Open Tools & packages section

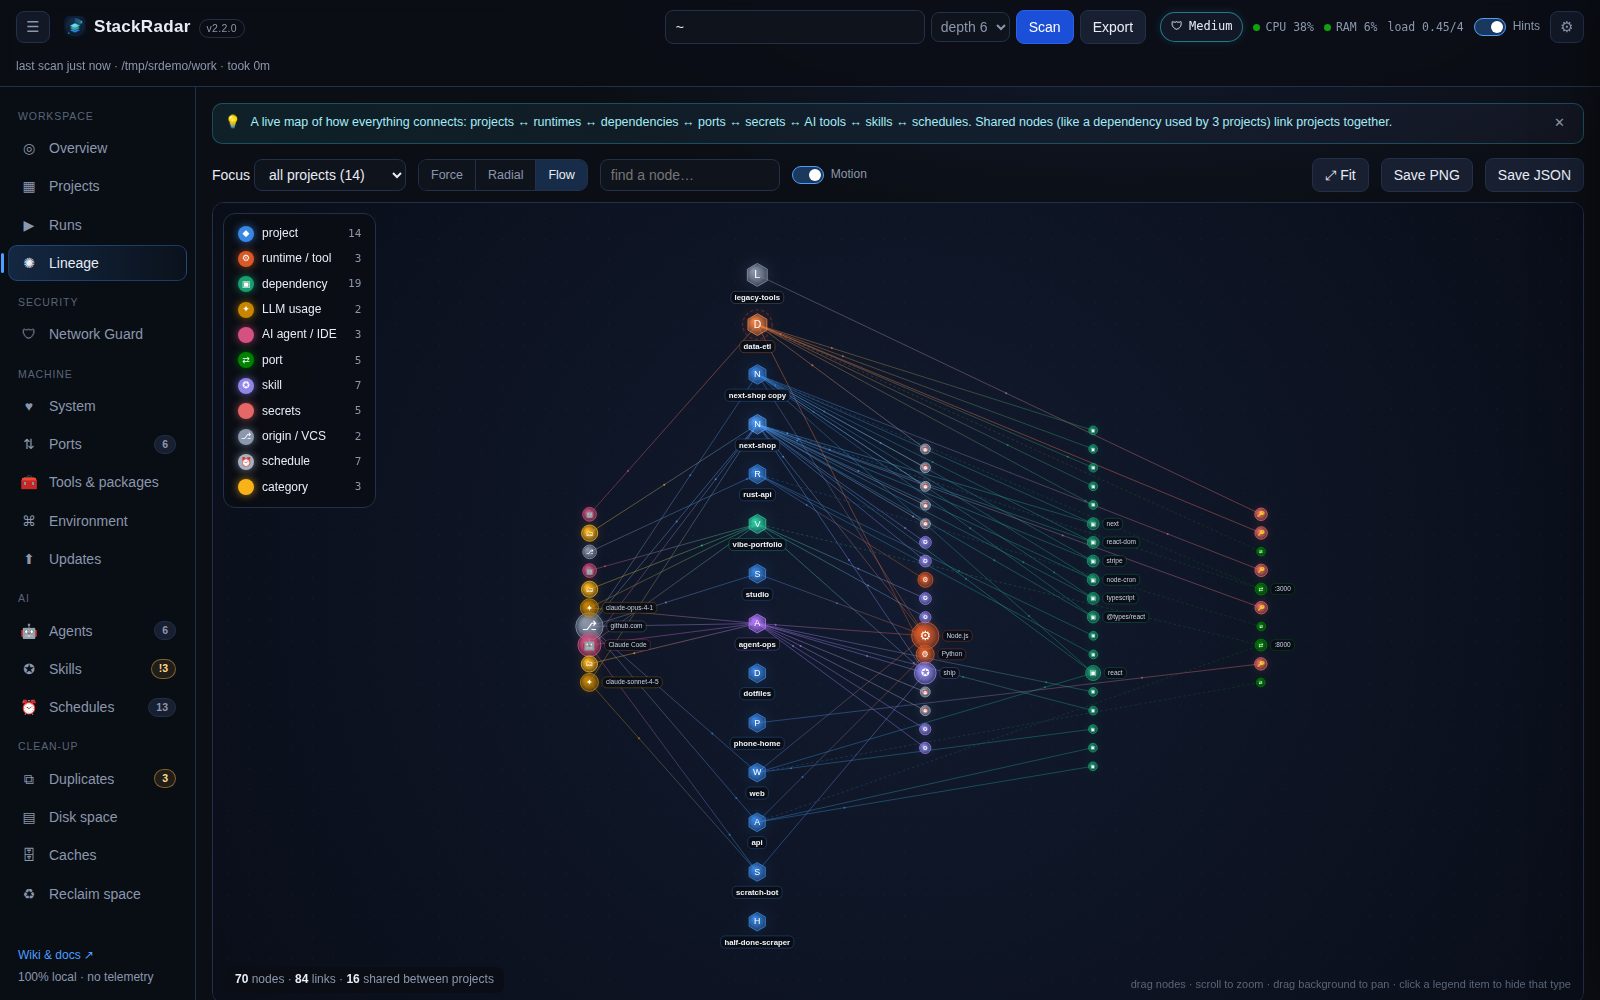tap(97, 482)
